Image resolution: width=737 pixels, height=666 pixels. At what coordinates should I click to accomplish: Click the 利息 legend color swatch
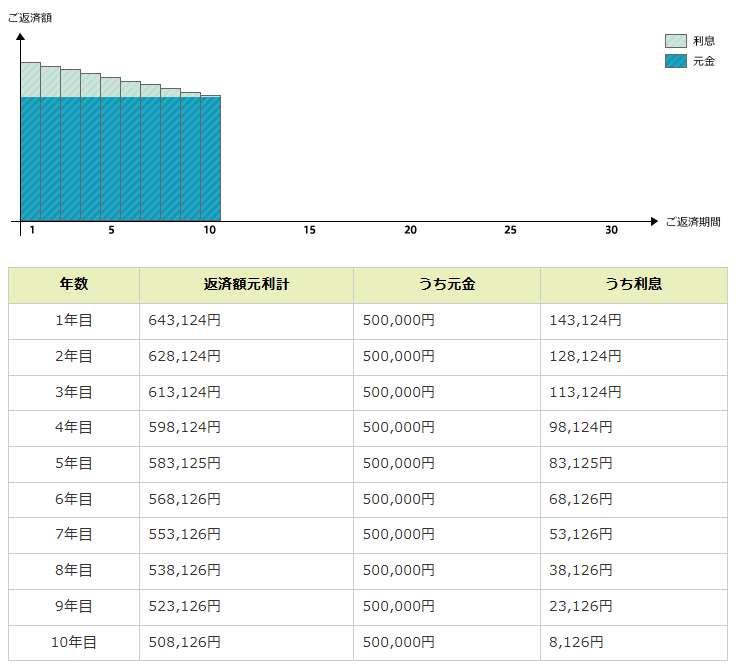(x=676, y=41)
